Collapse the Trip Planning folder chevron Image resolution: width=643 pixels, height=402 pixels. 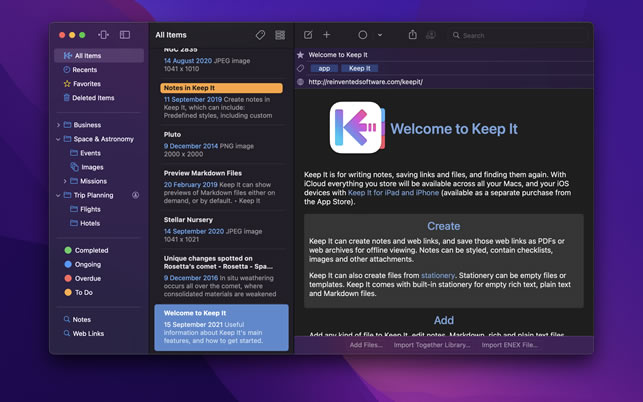pos(58,195)
